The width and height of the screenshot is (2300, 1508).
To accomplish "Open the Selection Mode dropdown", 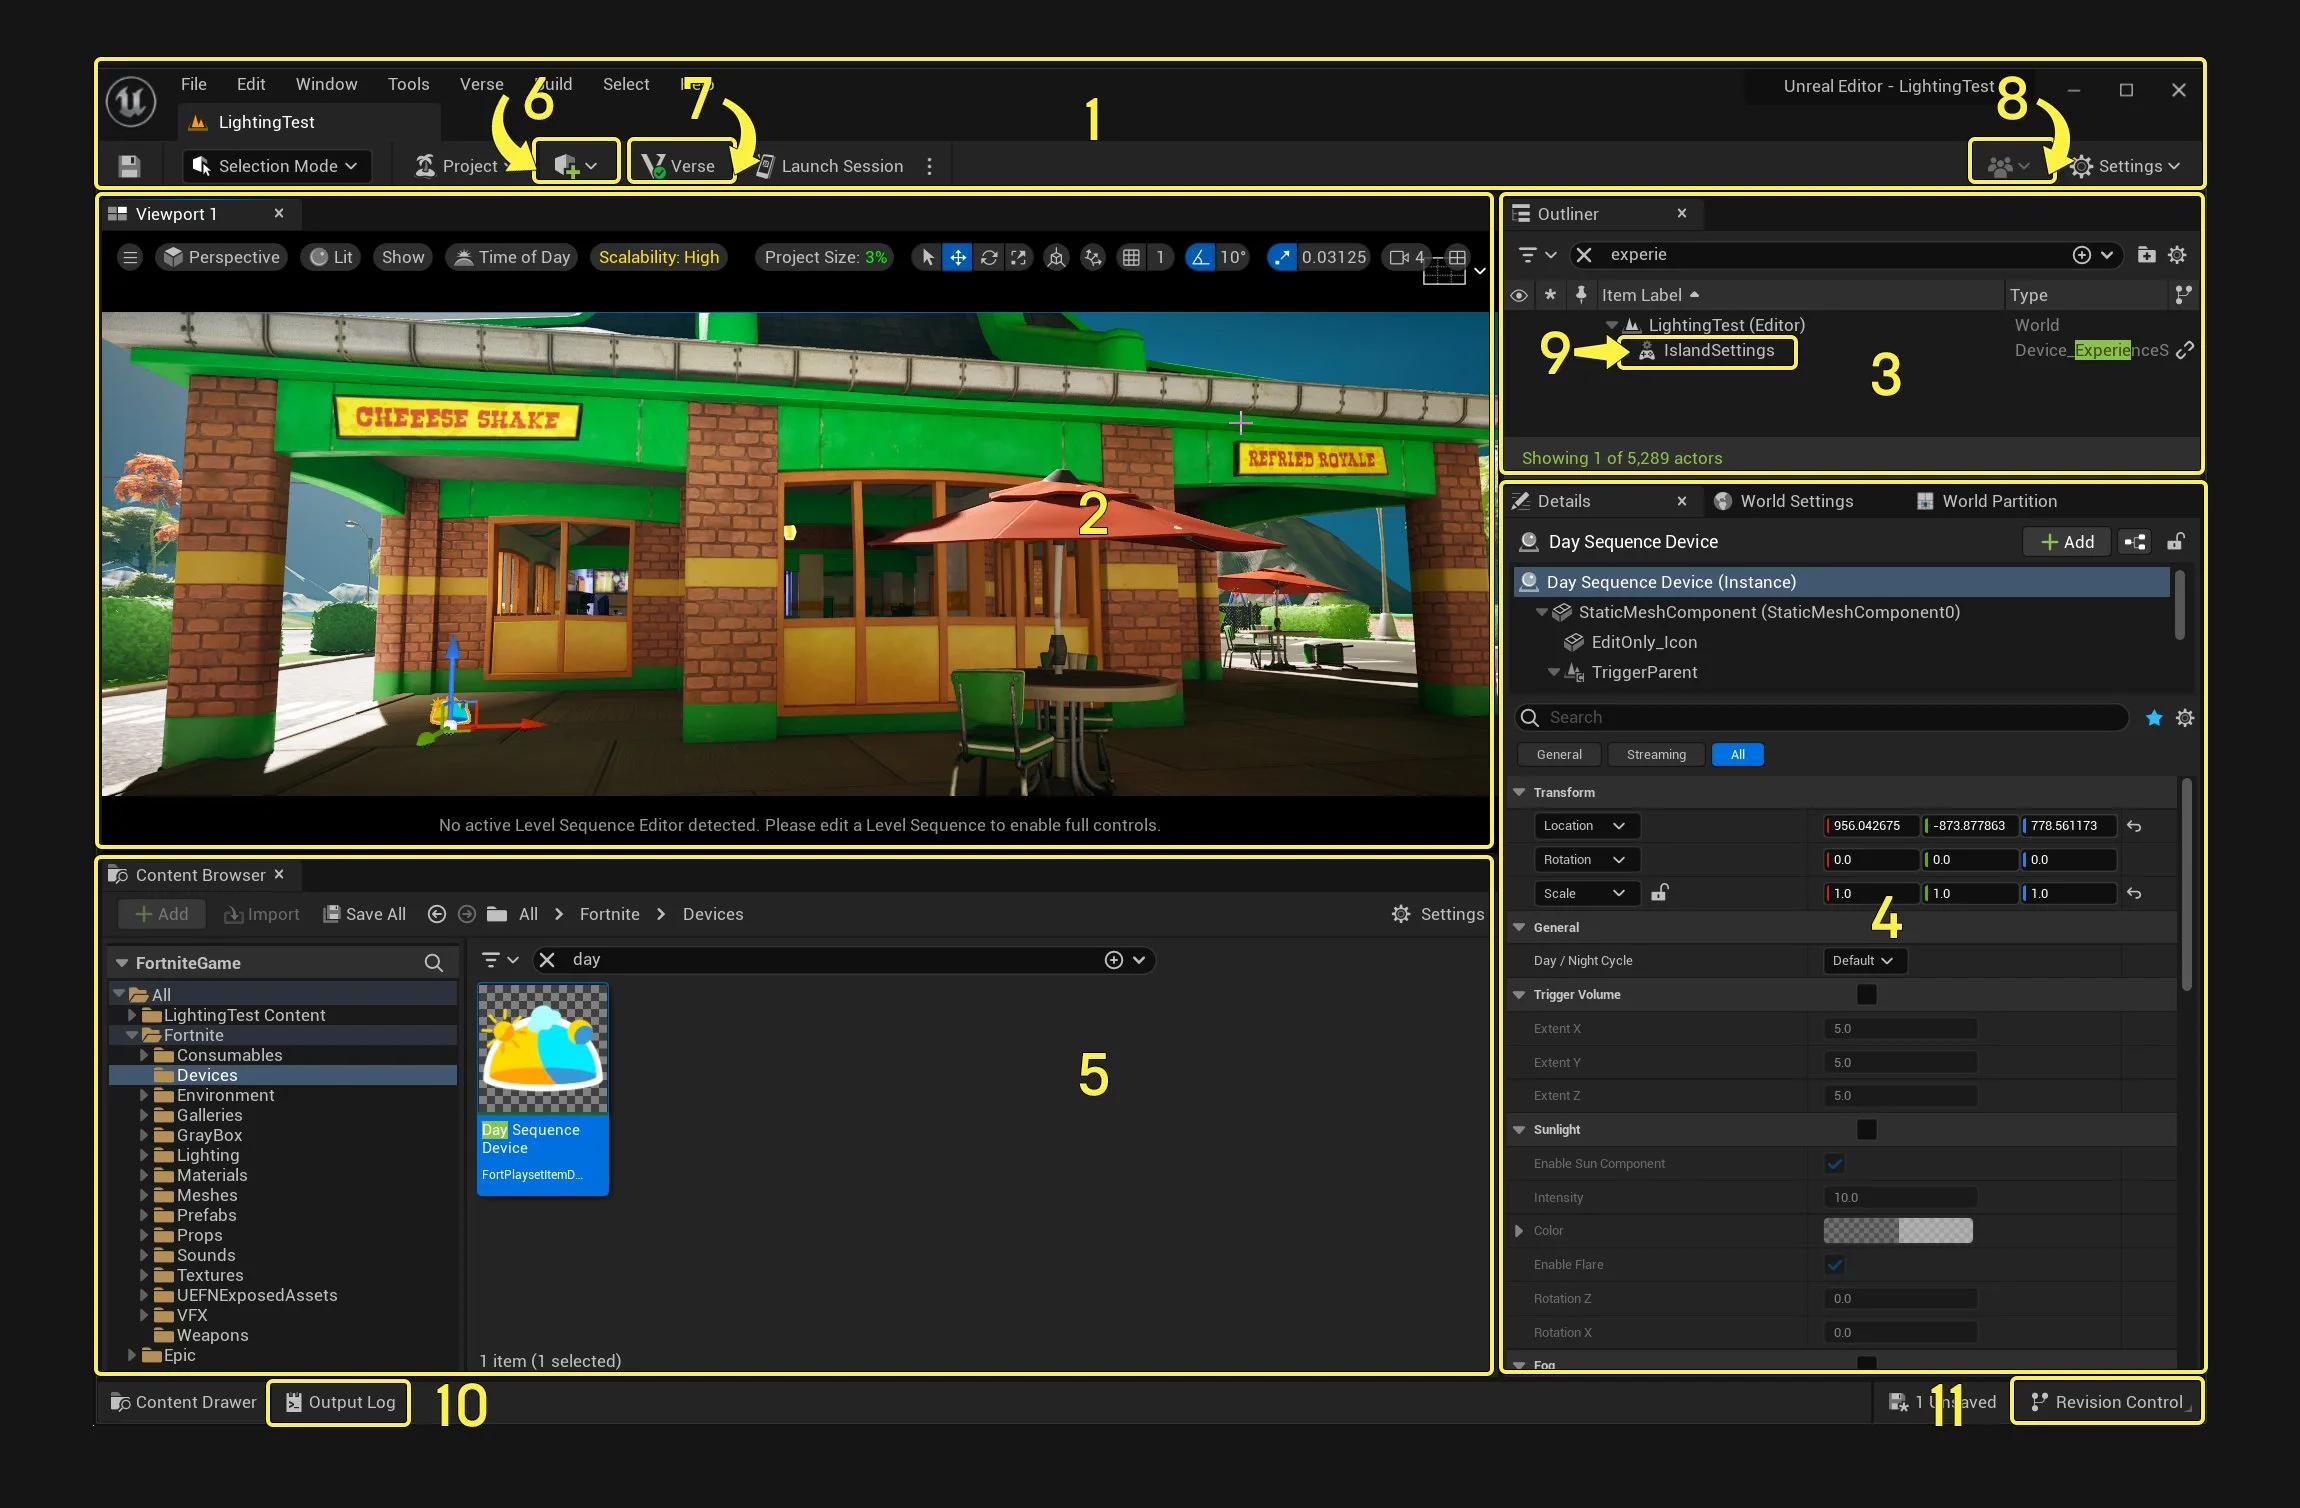I will pos(275,166).
